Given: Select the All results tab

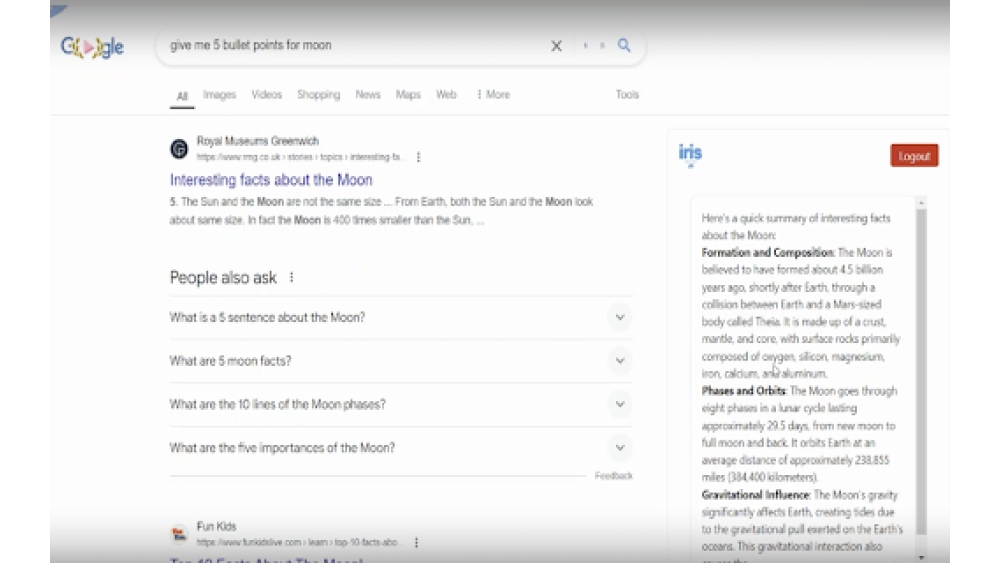Looking at the screenshot, I should (182, 96).
